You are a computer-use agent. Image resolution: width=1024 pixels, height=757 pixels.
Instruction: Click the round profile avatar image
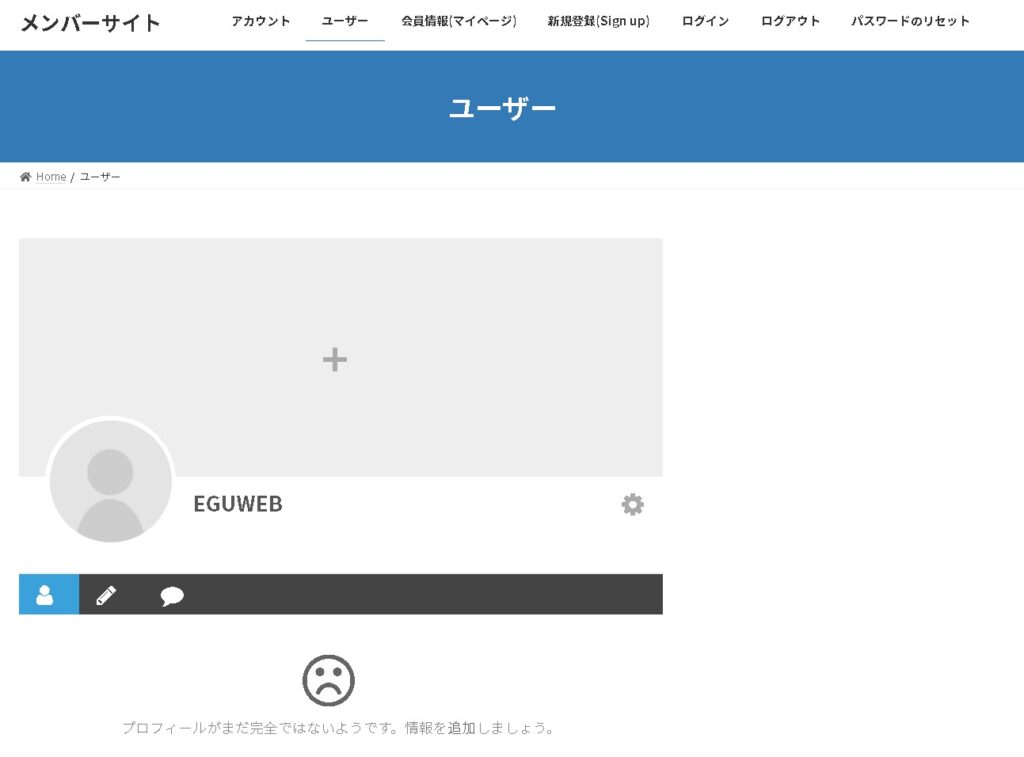click(110, 481)
